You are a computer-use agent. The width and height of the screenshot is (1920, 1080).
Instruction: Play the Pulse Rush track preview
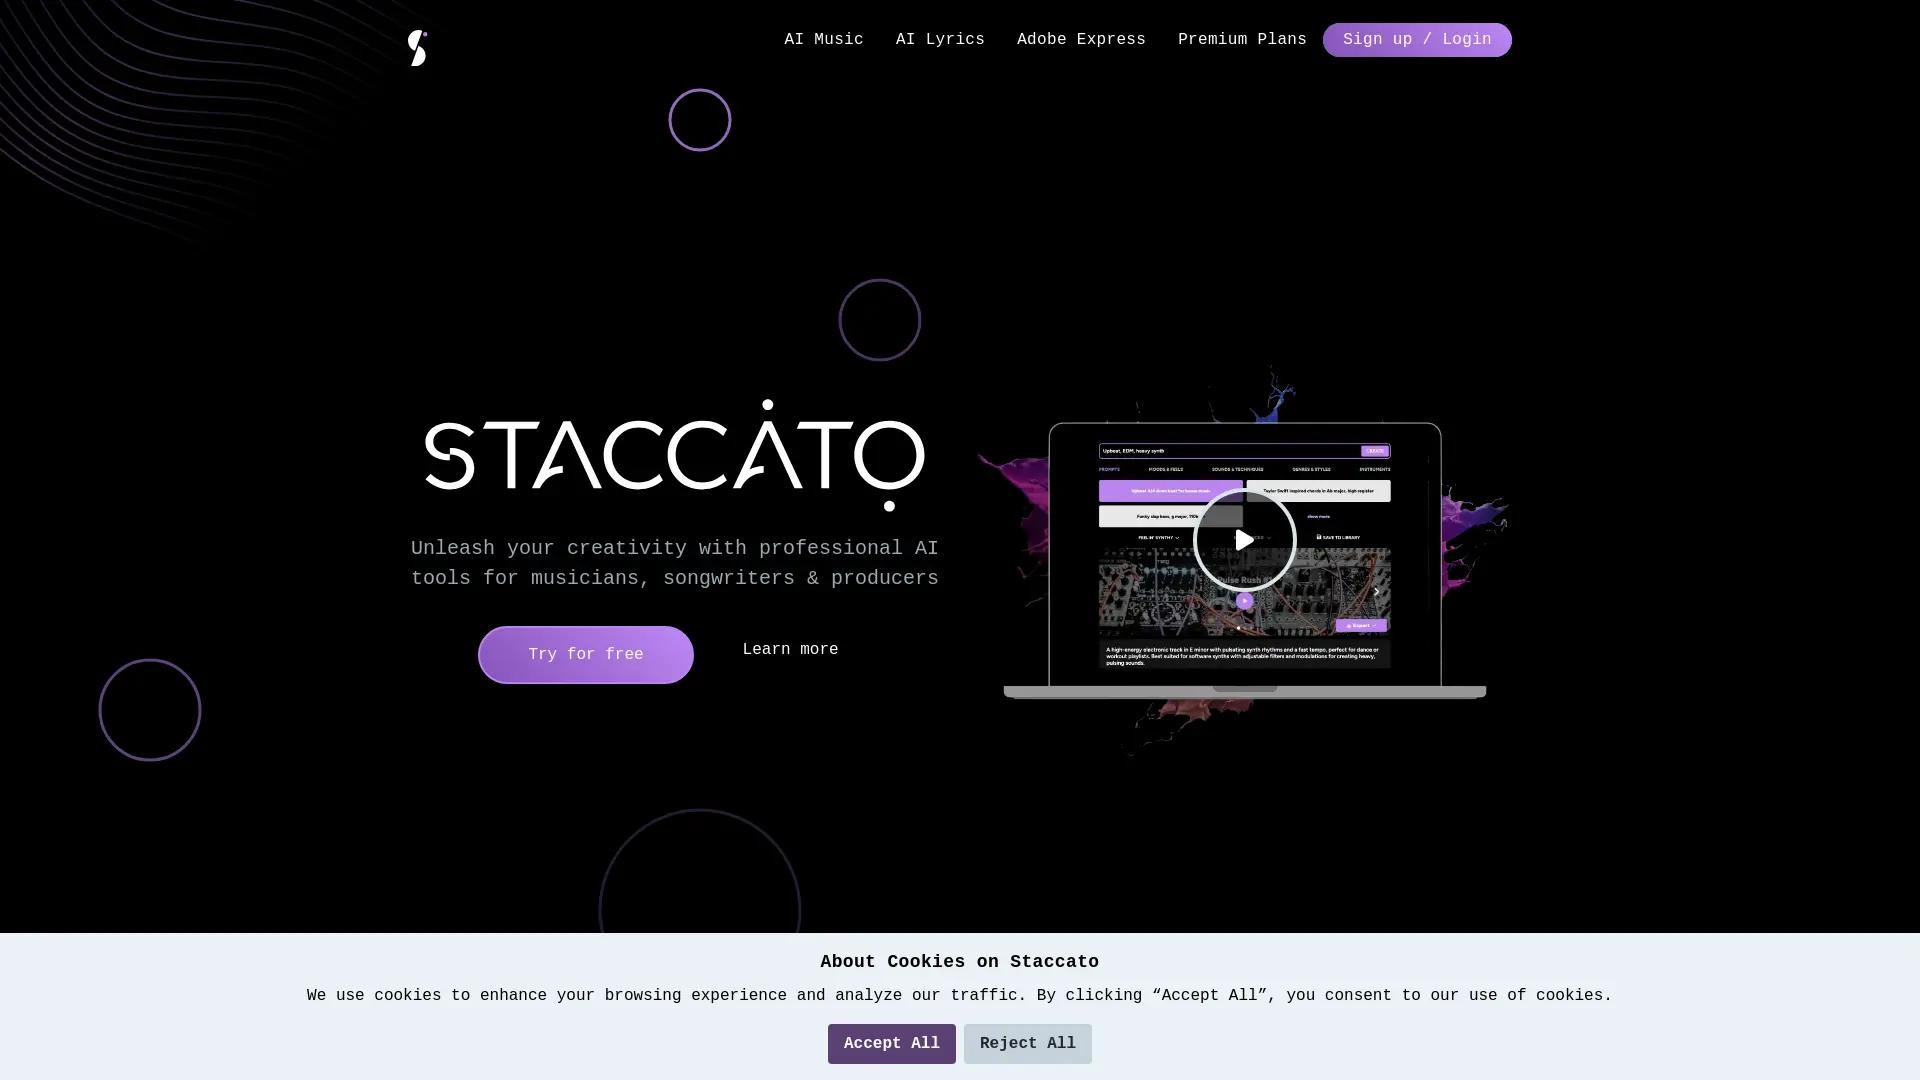pos(1244,601)
